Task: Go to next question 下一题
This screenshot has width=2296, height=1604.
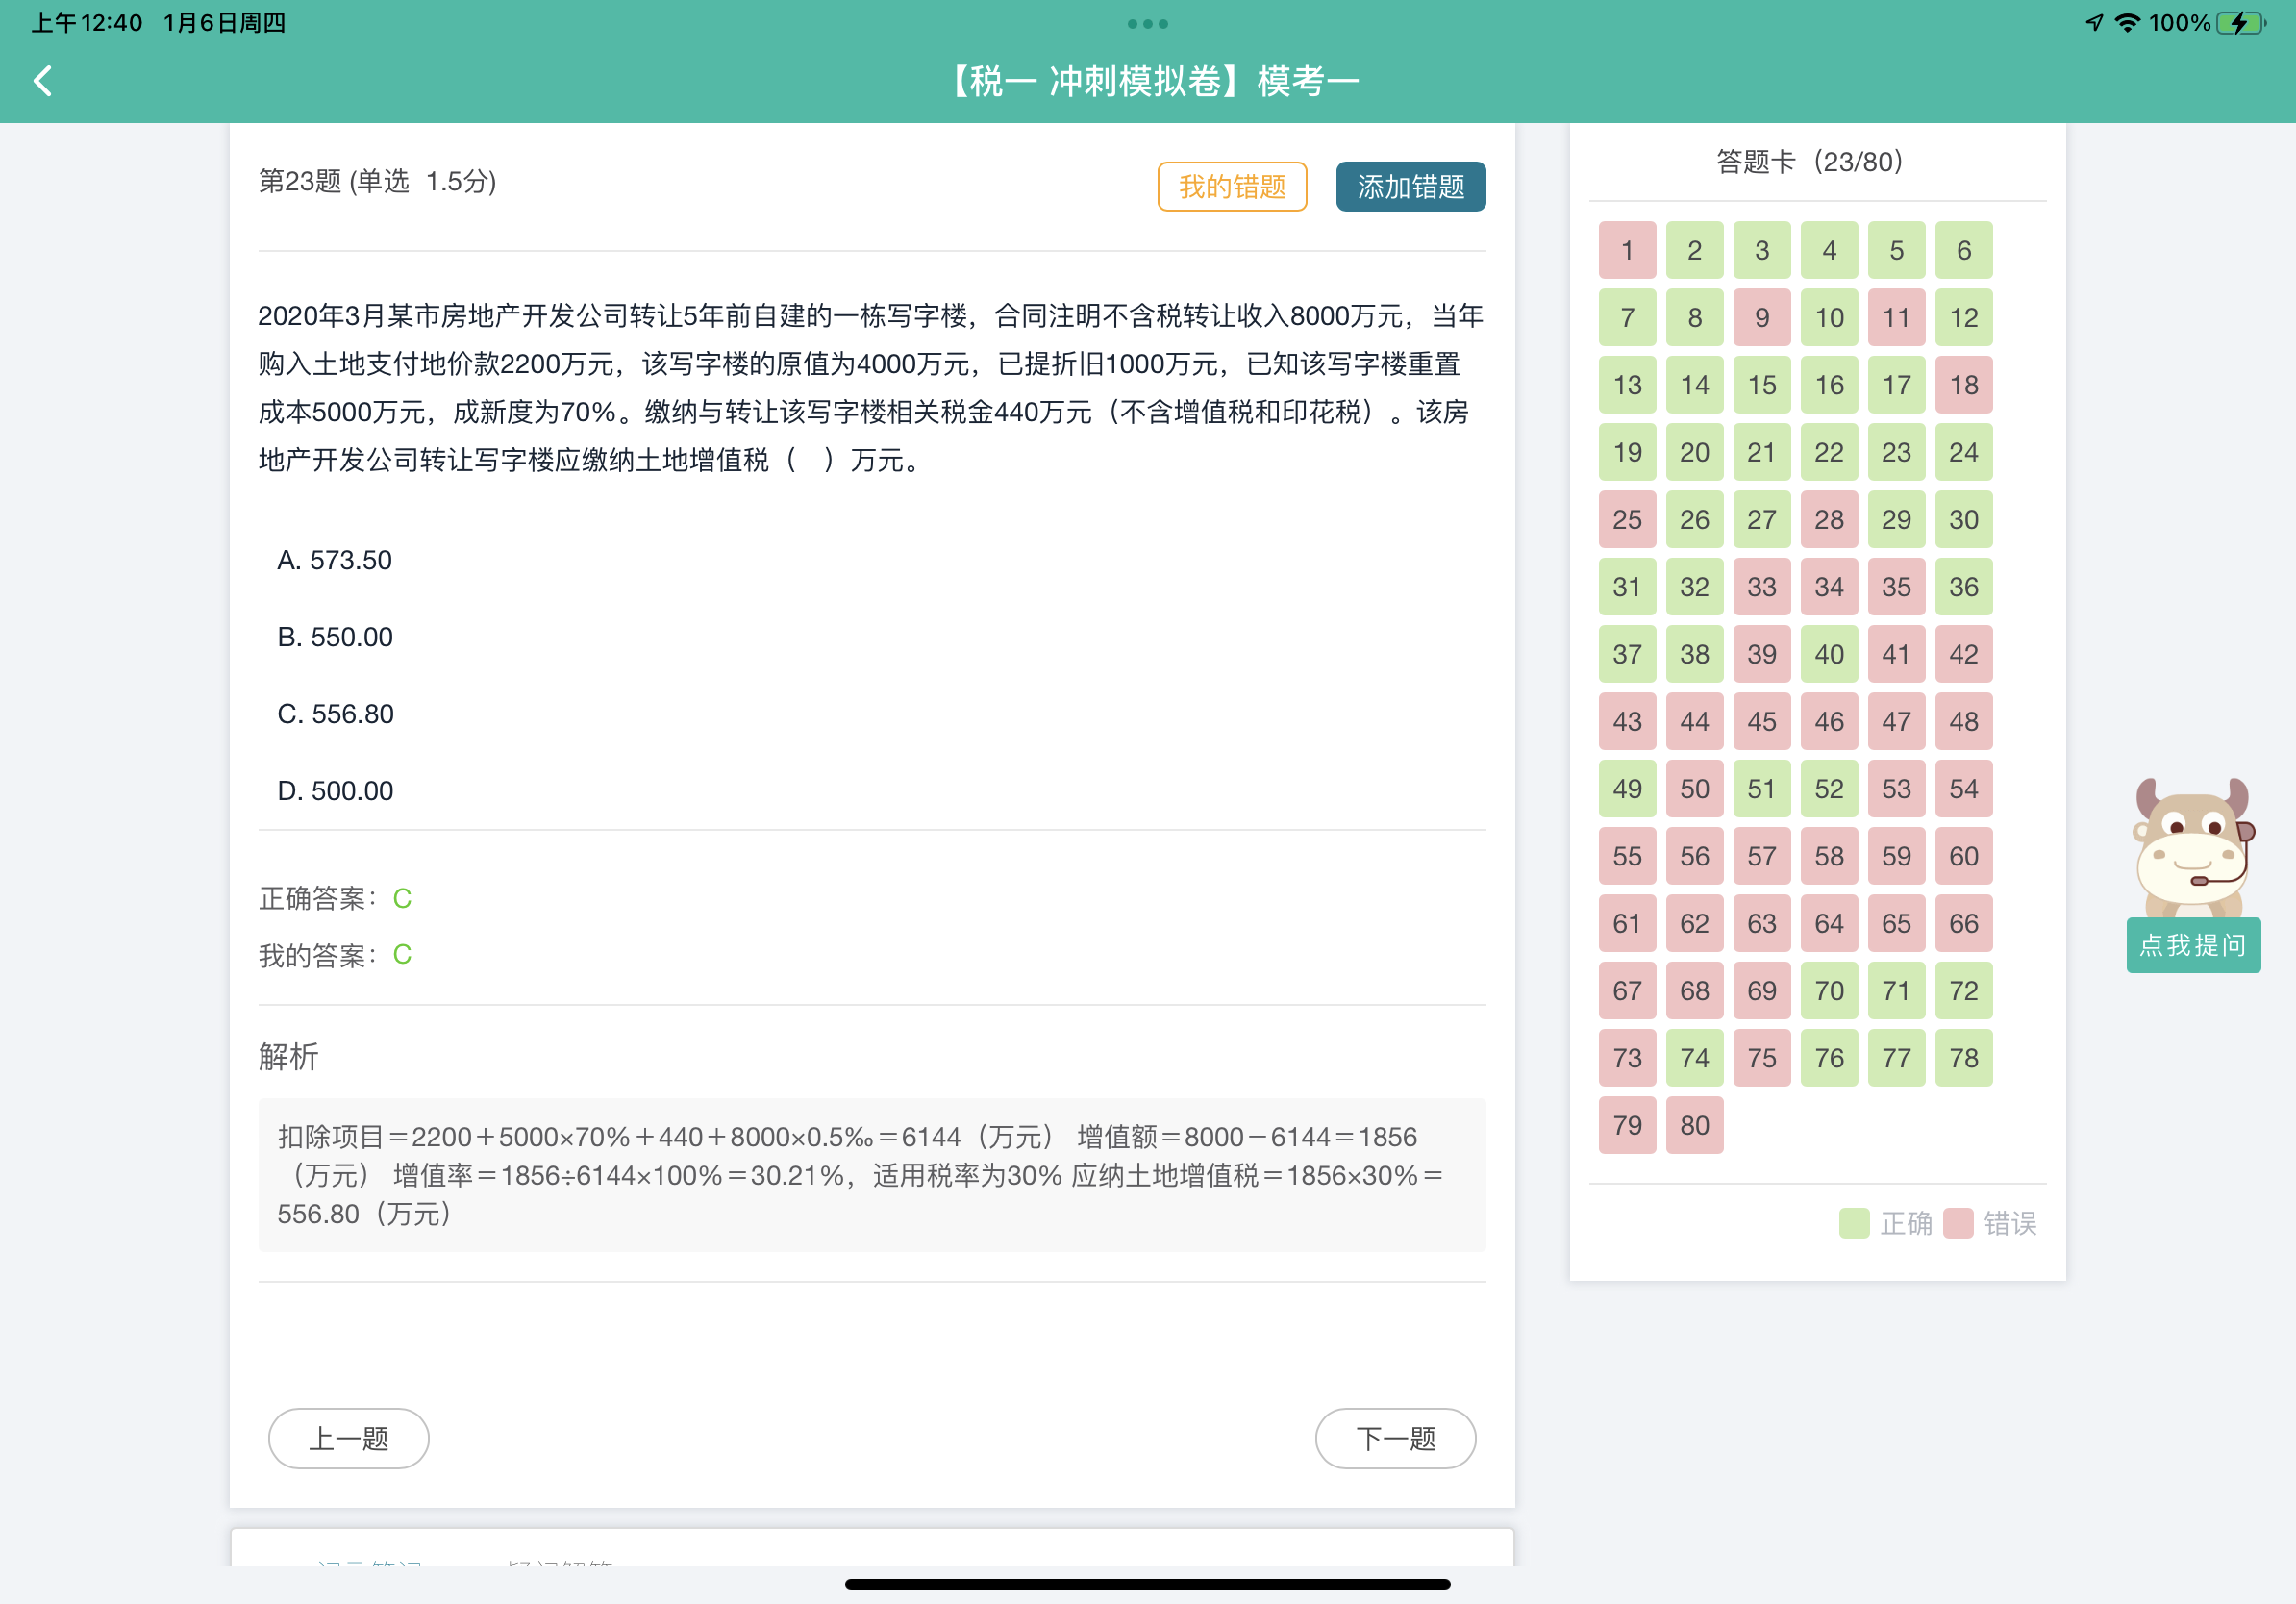Action: [1395, 1438]
